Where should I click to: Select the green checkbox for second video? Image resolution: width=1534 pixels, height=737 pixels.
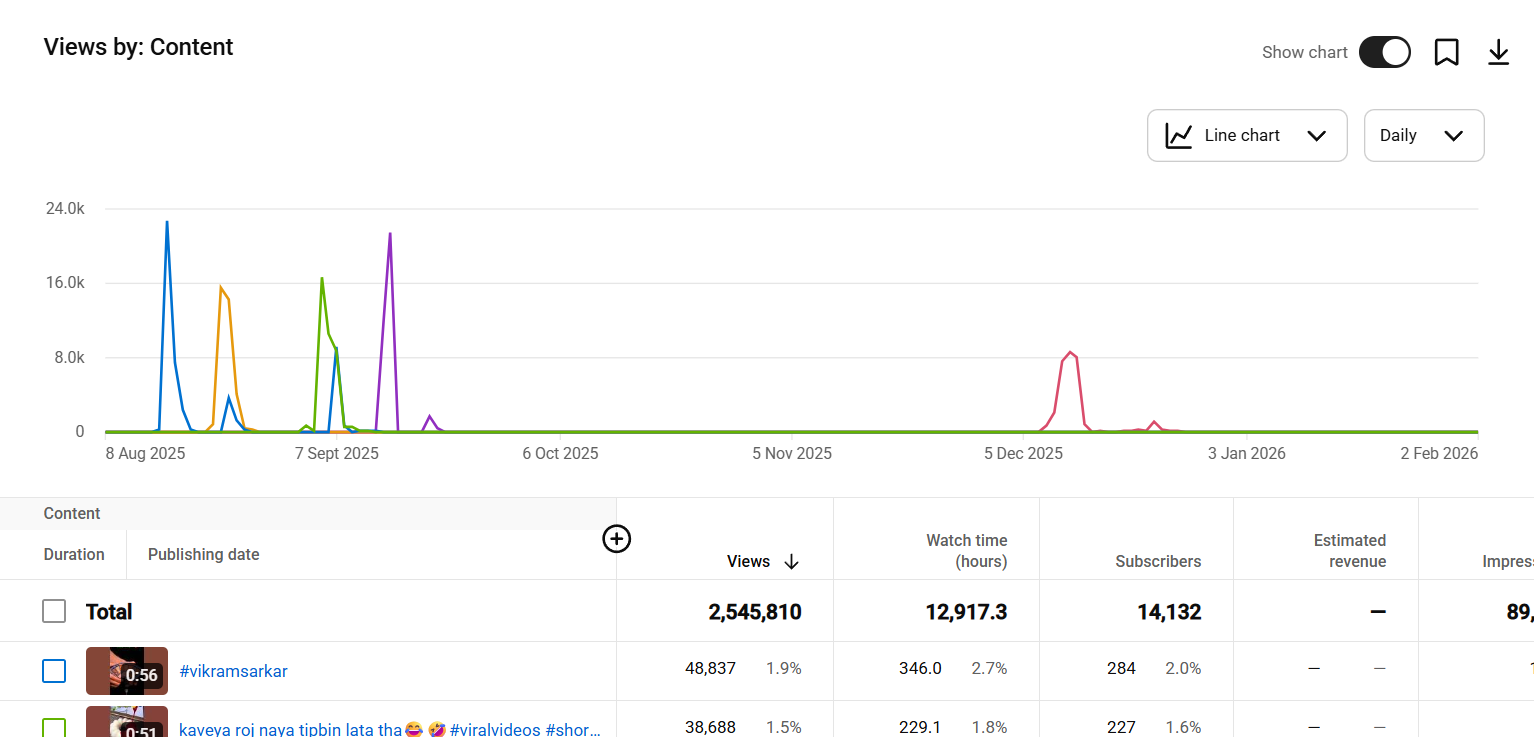pyautogui.click(x=54, y=728)
